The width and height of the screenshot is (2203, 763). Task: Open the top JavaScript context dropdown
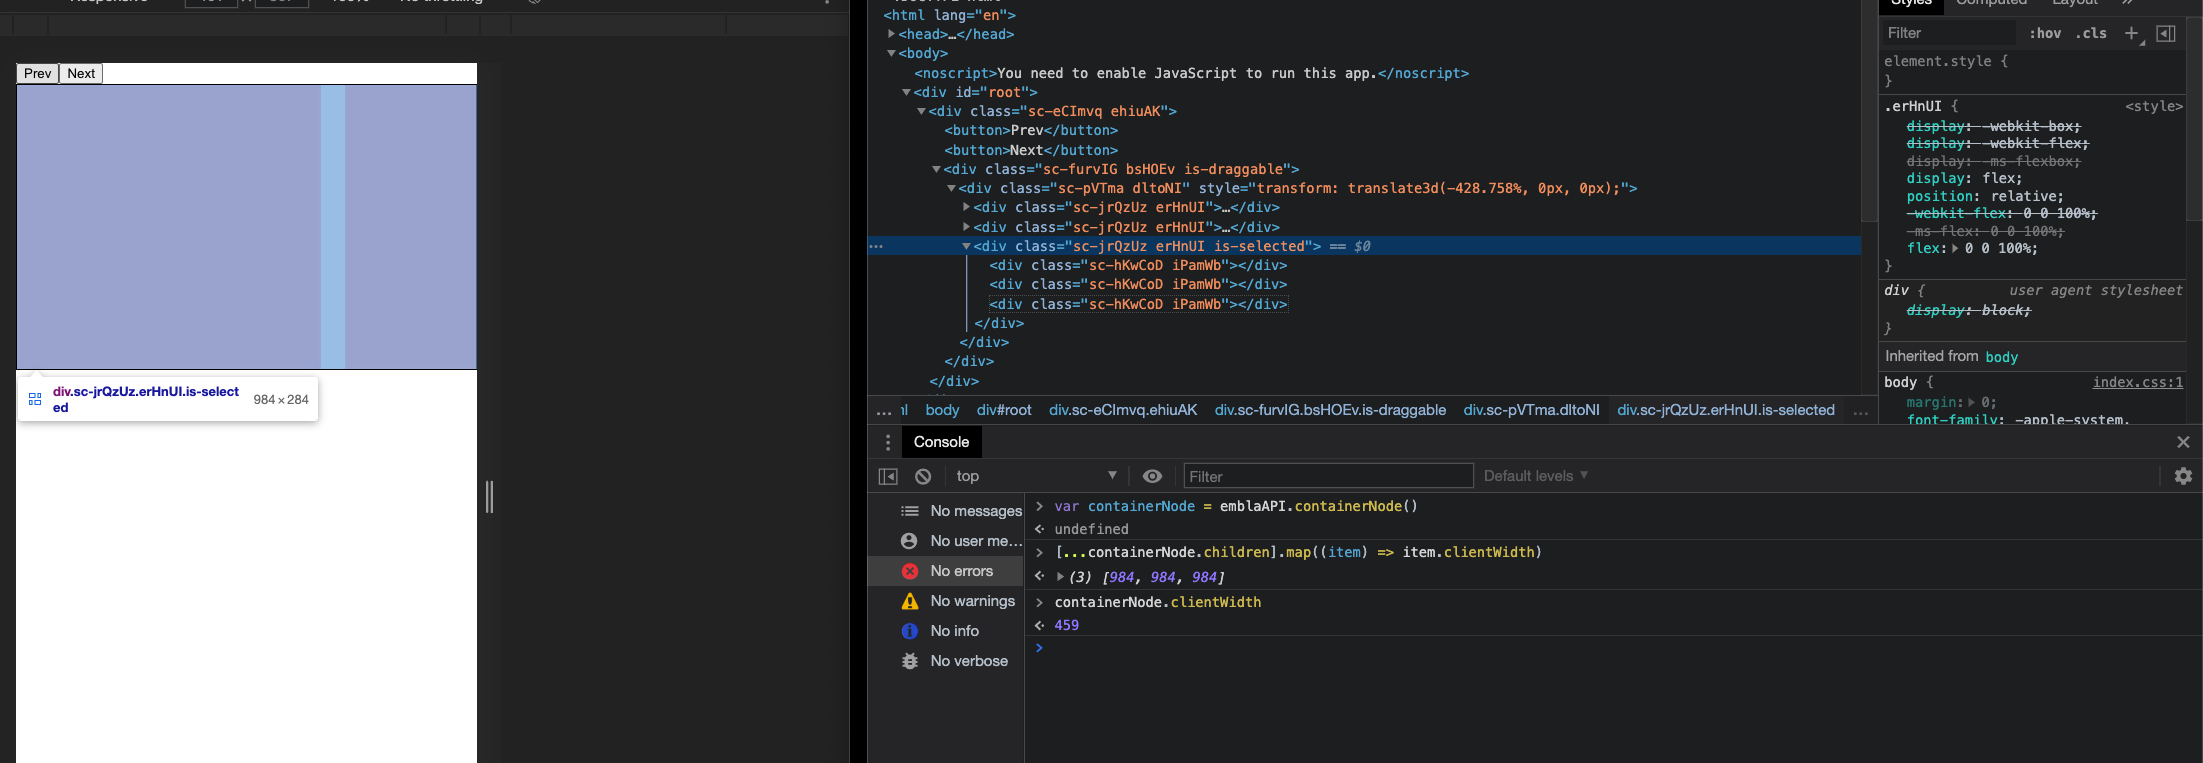click(1035, 476)
